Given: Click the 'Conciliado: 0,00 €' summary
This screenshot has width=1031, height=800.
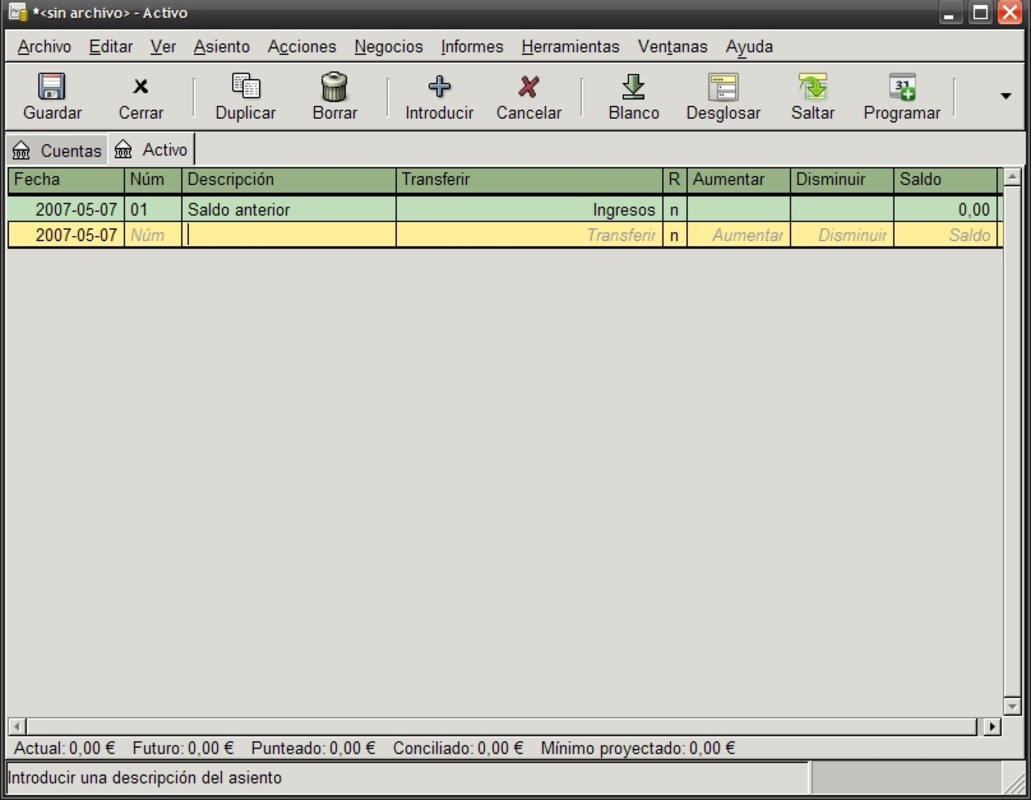Looking at the screenshot, I should pyautogui.click(x=458, y=748).
